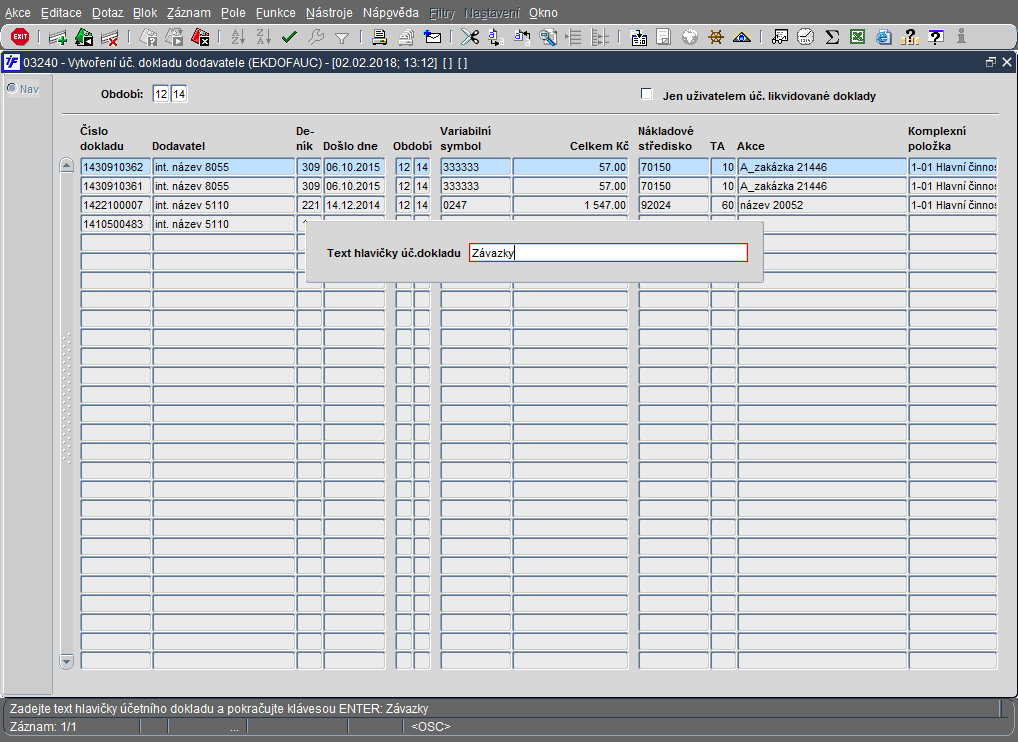Click the funnel filter icon
1018x742 pixels.
tap(341, 38)
